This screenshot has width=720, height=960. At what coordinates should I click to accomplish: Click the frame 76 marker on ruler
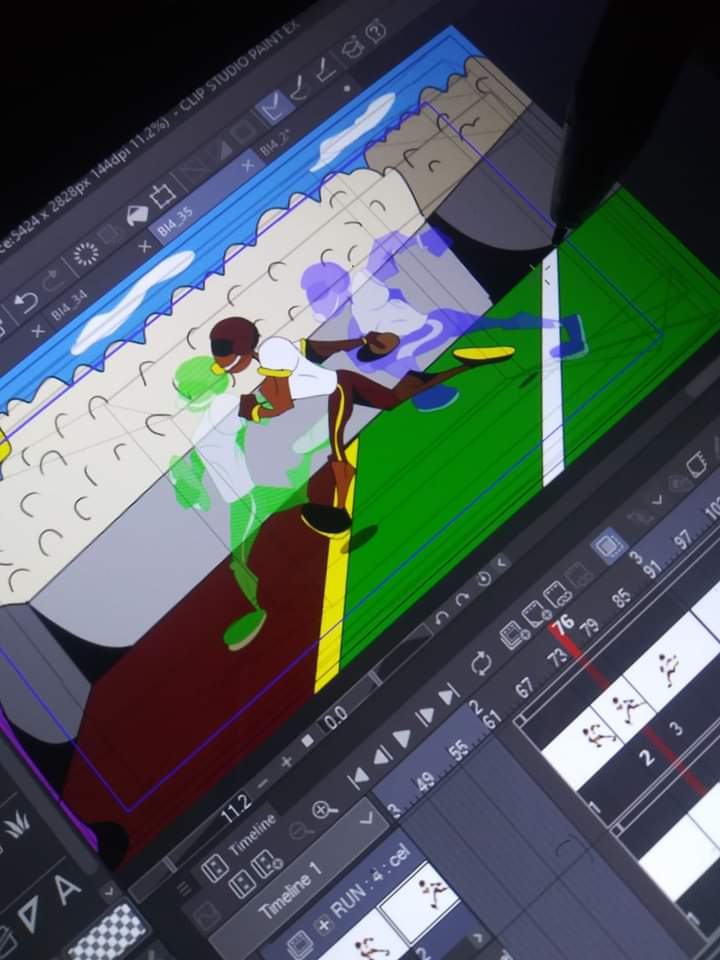(x=563, y=624)
